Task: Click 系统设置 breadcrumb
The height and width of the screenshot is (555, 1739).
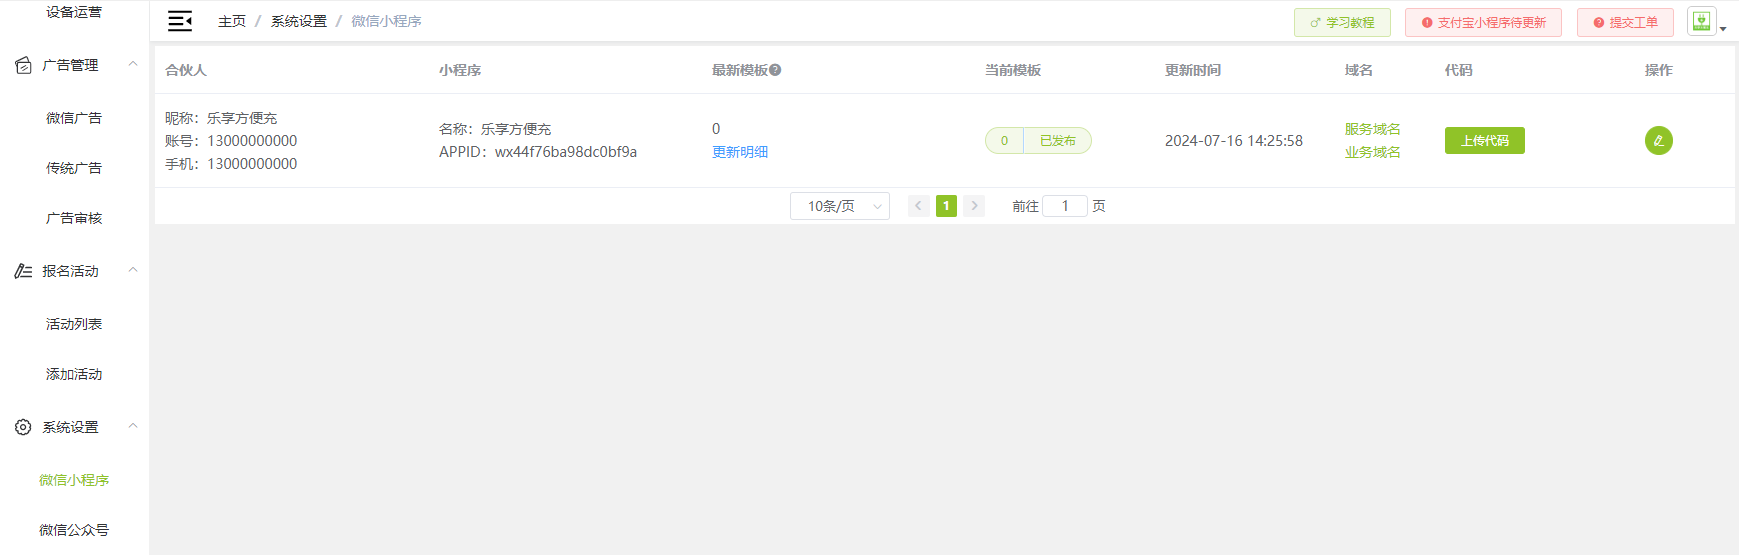Action: point(299,21)
